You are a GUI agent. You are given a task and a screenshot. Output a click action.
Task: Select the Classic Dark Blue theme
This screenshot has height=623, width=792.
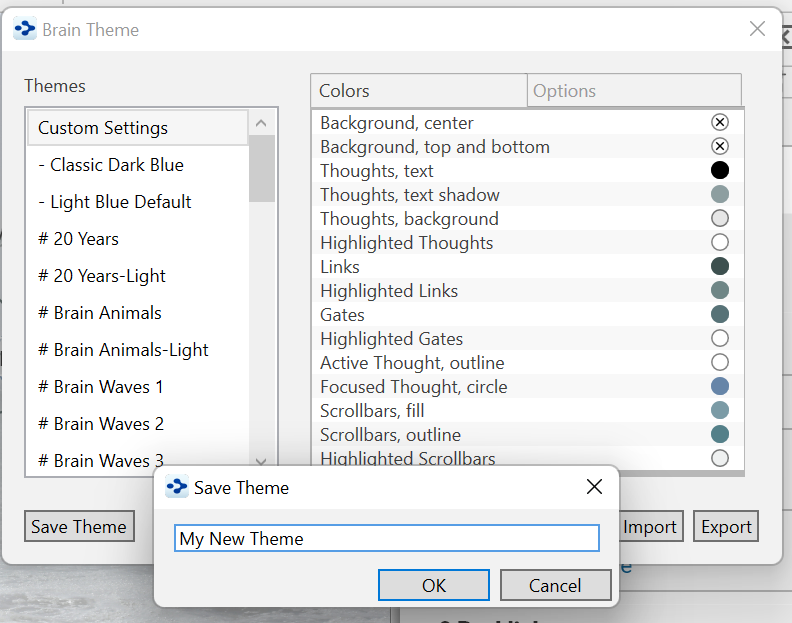117,165
